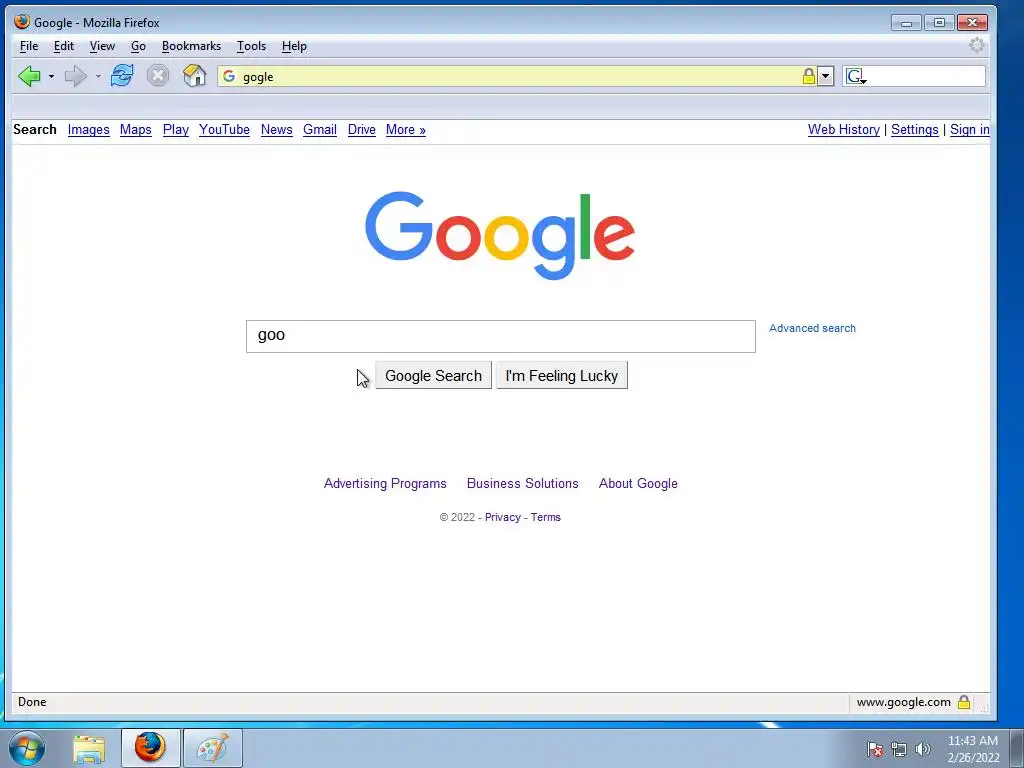Open the Gmail link

point(320,130)
